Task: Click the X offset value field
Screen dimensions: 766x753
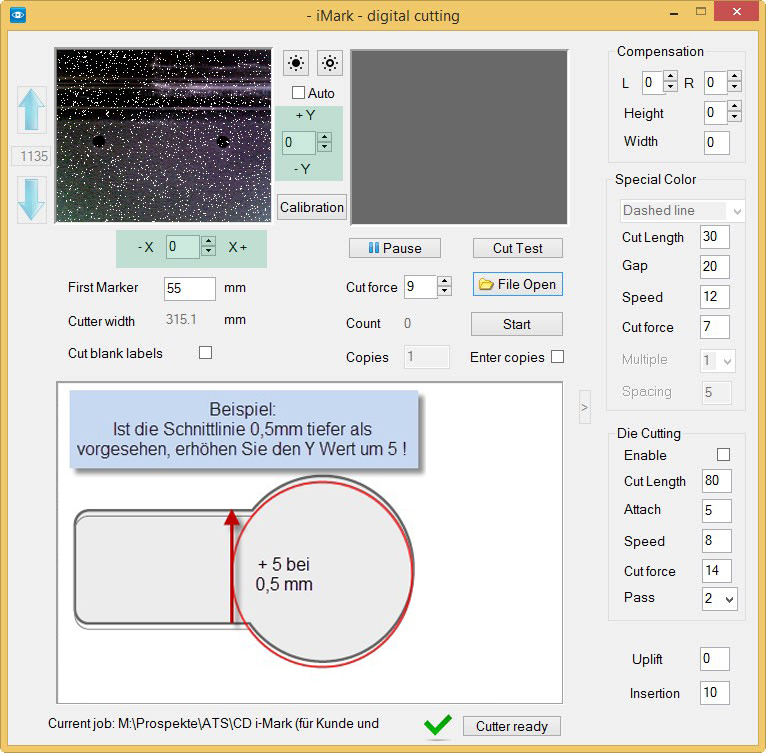Action: click(183, 246)
